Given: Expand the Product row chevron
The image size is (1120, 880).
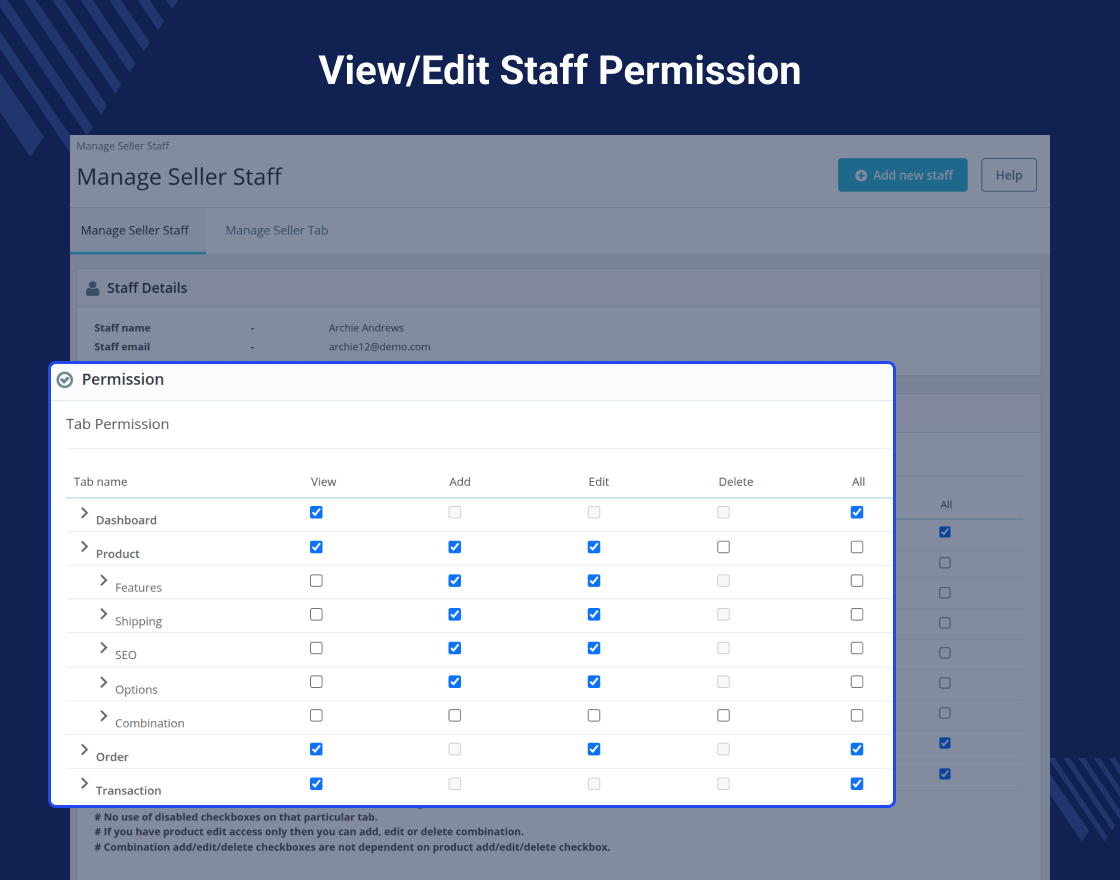Looking at the screenshot, I should [84, 546].
